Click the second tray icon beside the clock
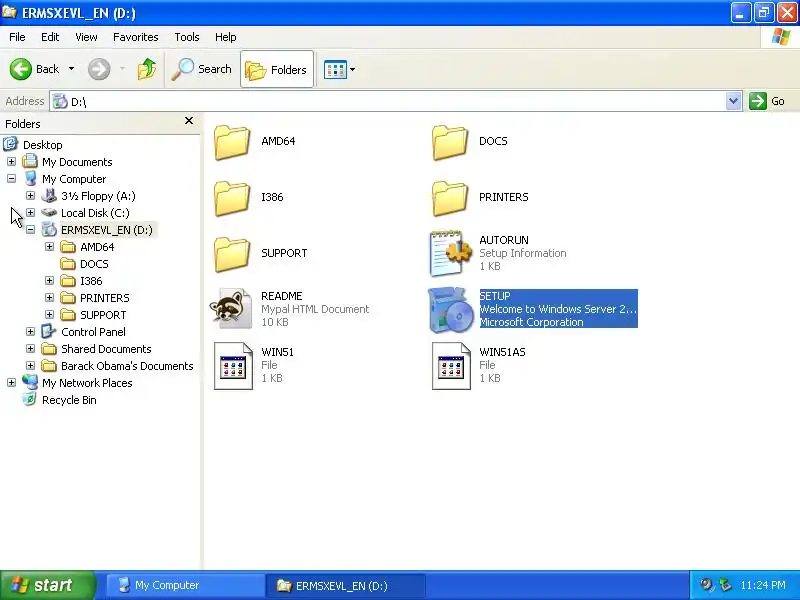 724,585
